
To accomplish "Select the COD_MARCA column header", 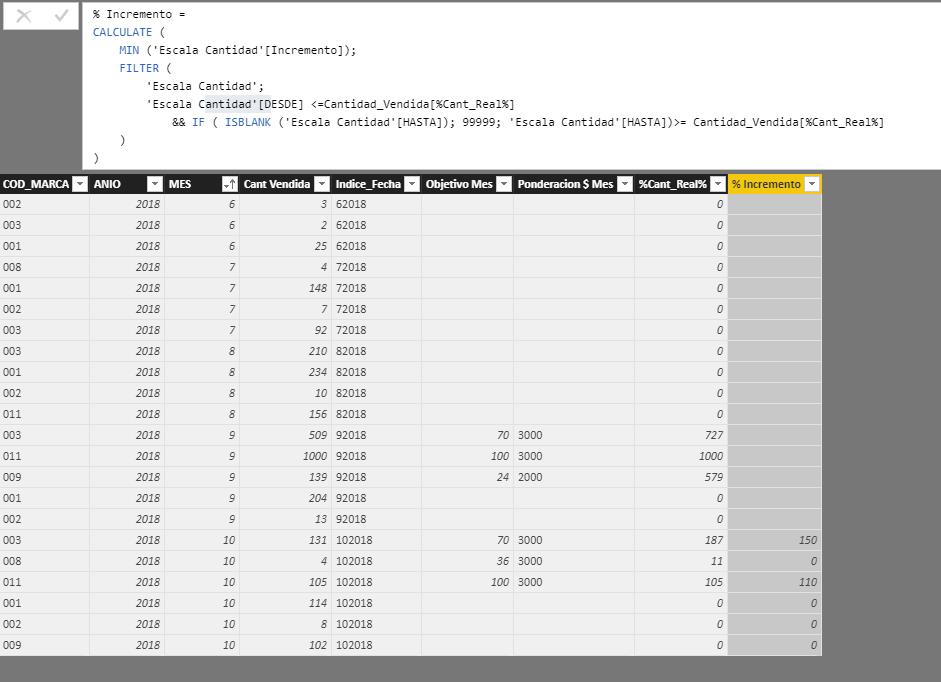I will tap(36, 184).
